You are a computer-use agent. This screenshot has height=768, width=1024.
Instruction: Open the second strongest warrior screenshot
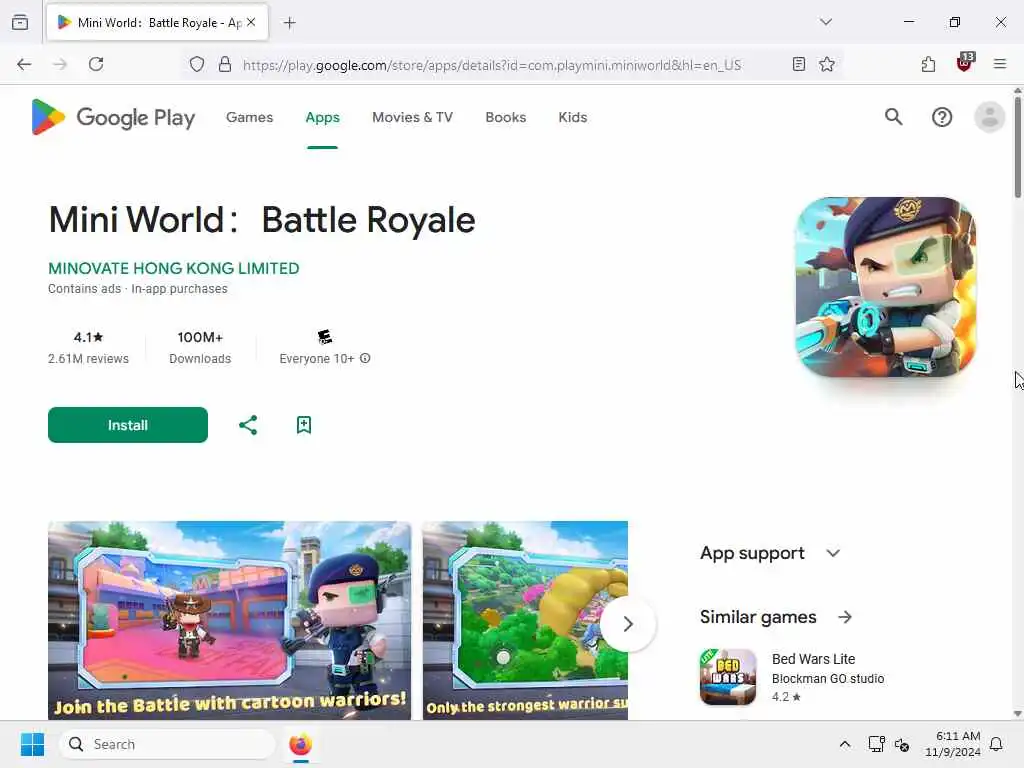pyautogui.click(x=525, y=620)
